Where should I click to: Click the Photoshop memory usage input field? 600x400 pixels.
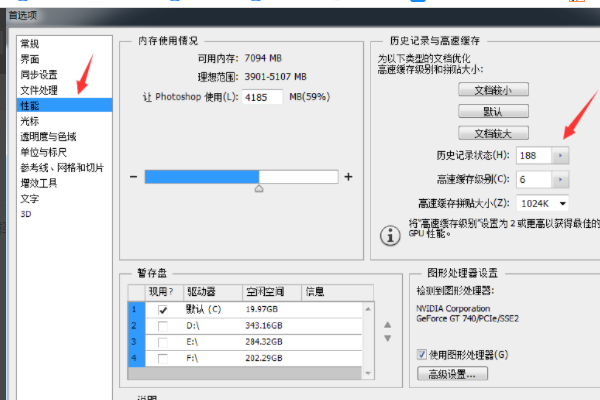coord(262,97)
